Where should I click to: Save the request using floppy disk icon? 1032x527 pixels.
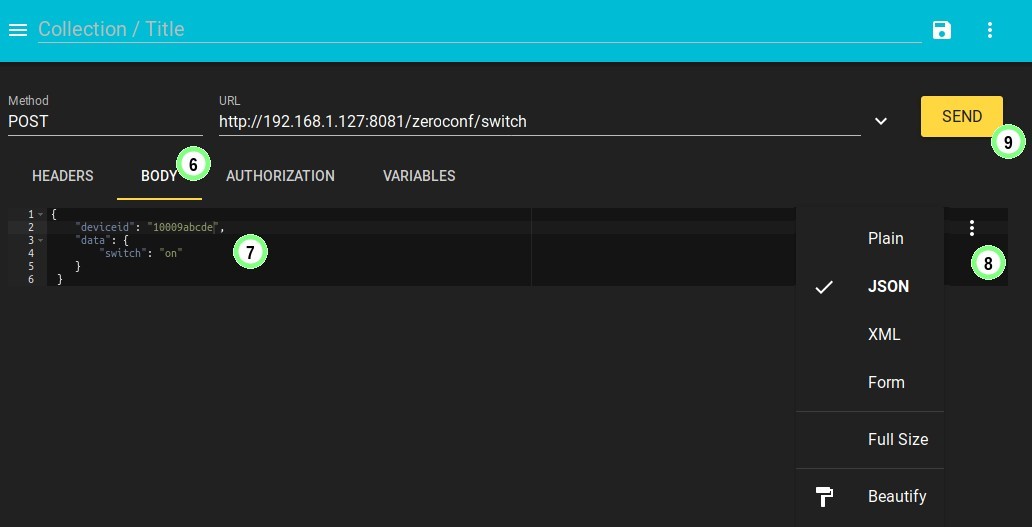click(x=942, y=30)
